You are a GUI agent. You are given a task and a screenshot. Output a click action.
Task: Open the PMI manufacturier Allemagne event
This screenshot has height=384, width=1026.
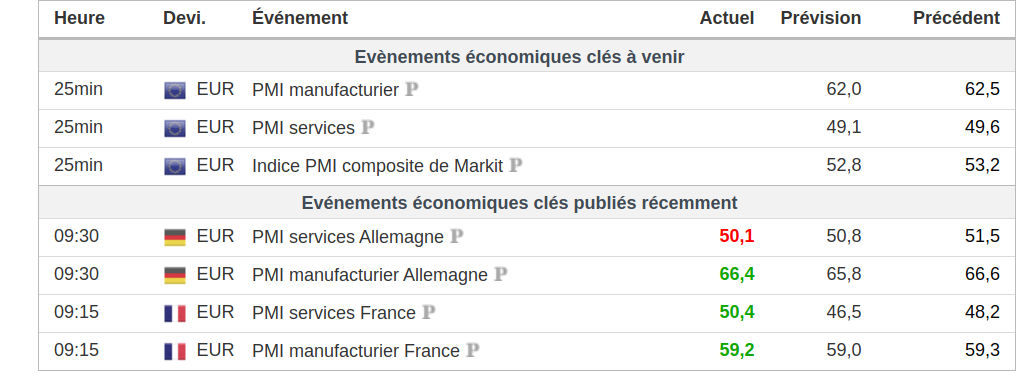point(370,275)
